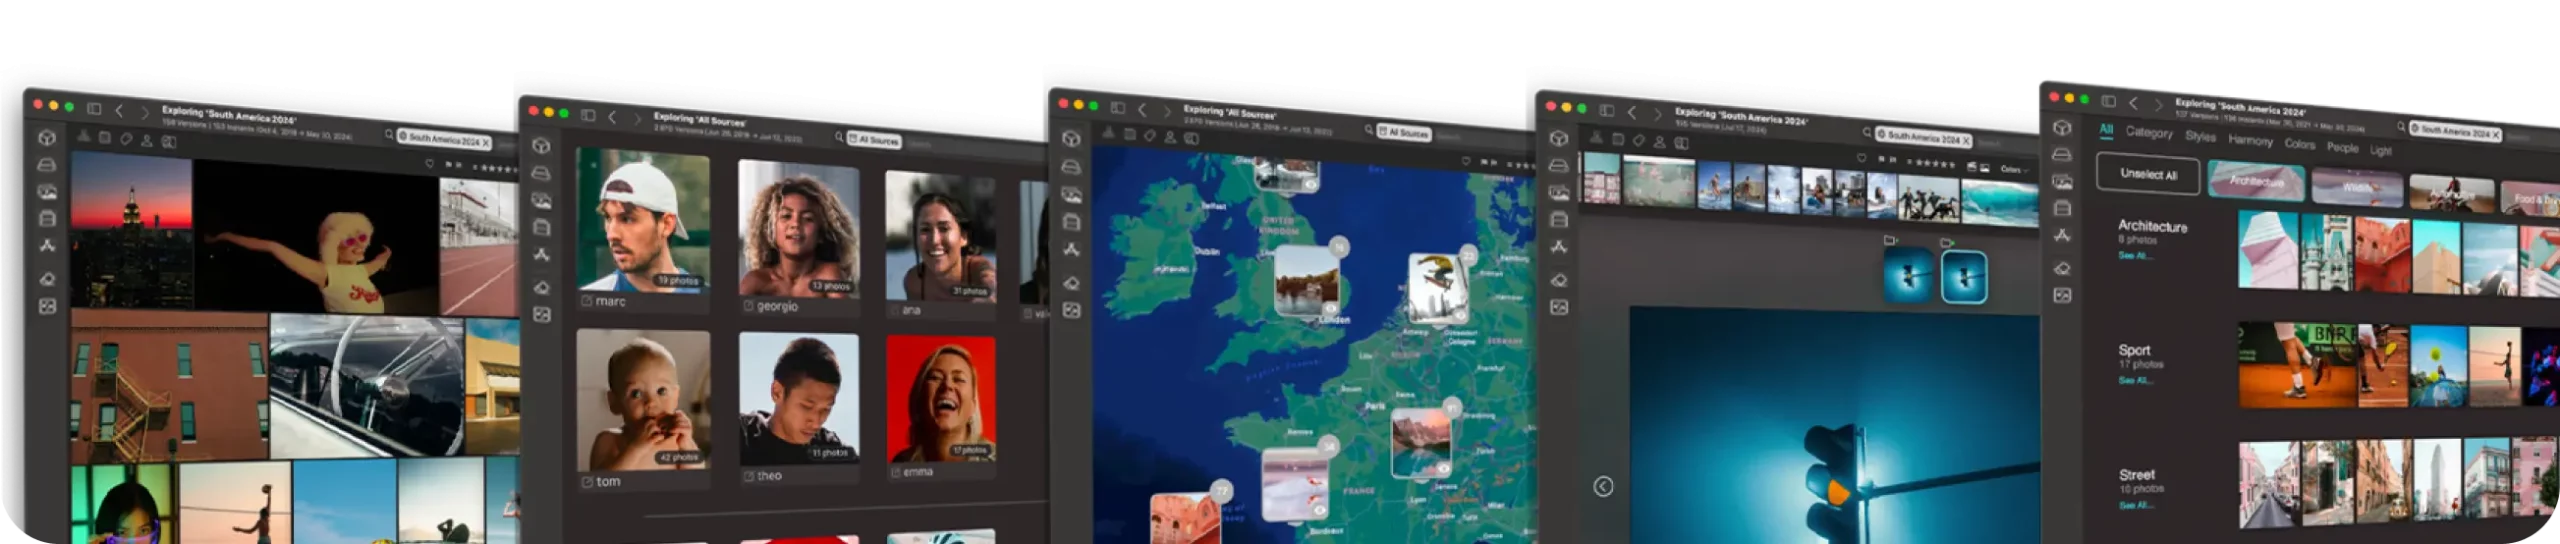This screenshot has height=544, width=2560.
Task: Switch to the Category tab
Action: (2149, 132)
